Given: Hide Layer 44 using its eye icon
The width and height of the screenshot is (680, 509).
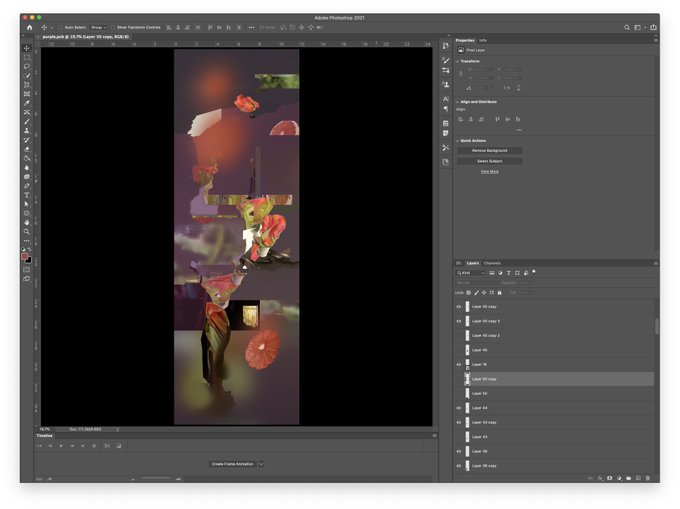Looking at the screenshot, I should pos(459,408).
